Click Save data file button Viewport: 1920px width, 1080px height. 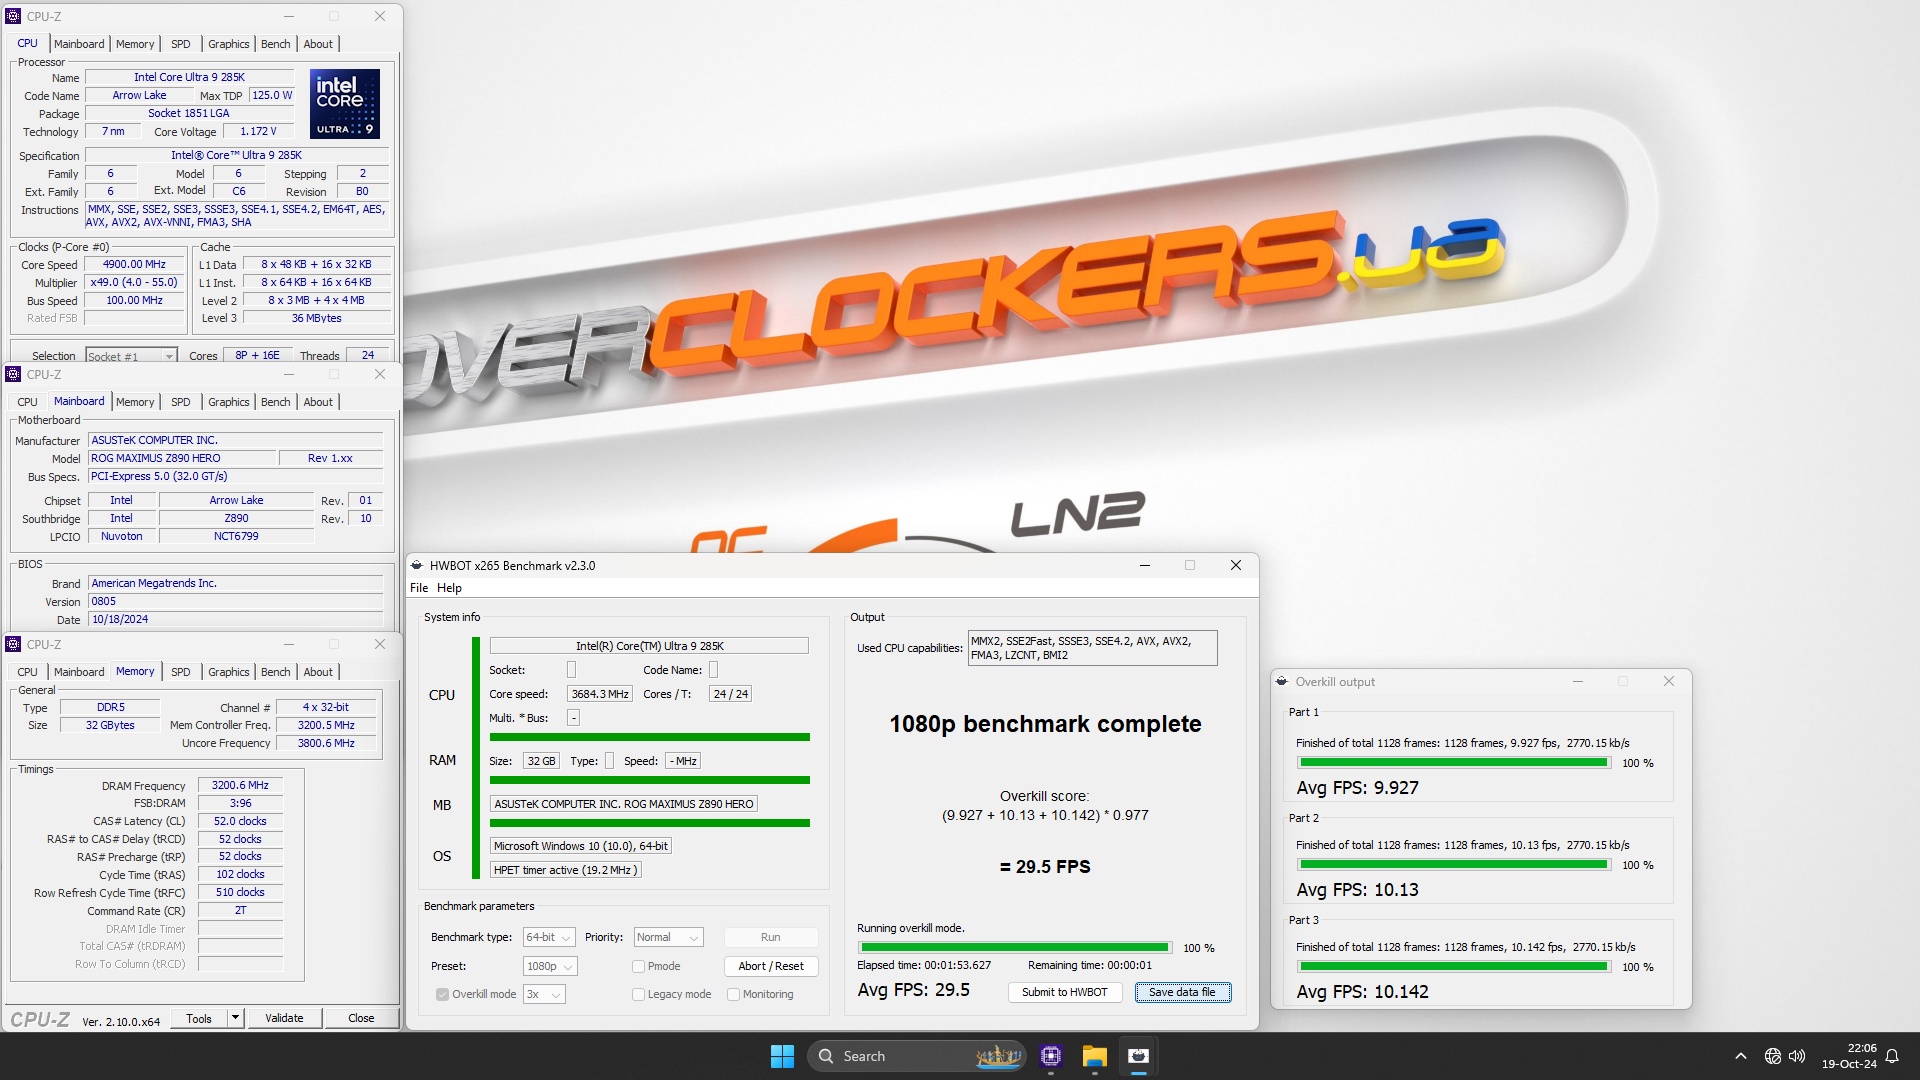(1182, 992)
